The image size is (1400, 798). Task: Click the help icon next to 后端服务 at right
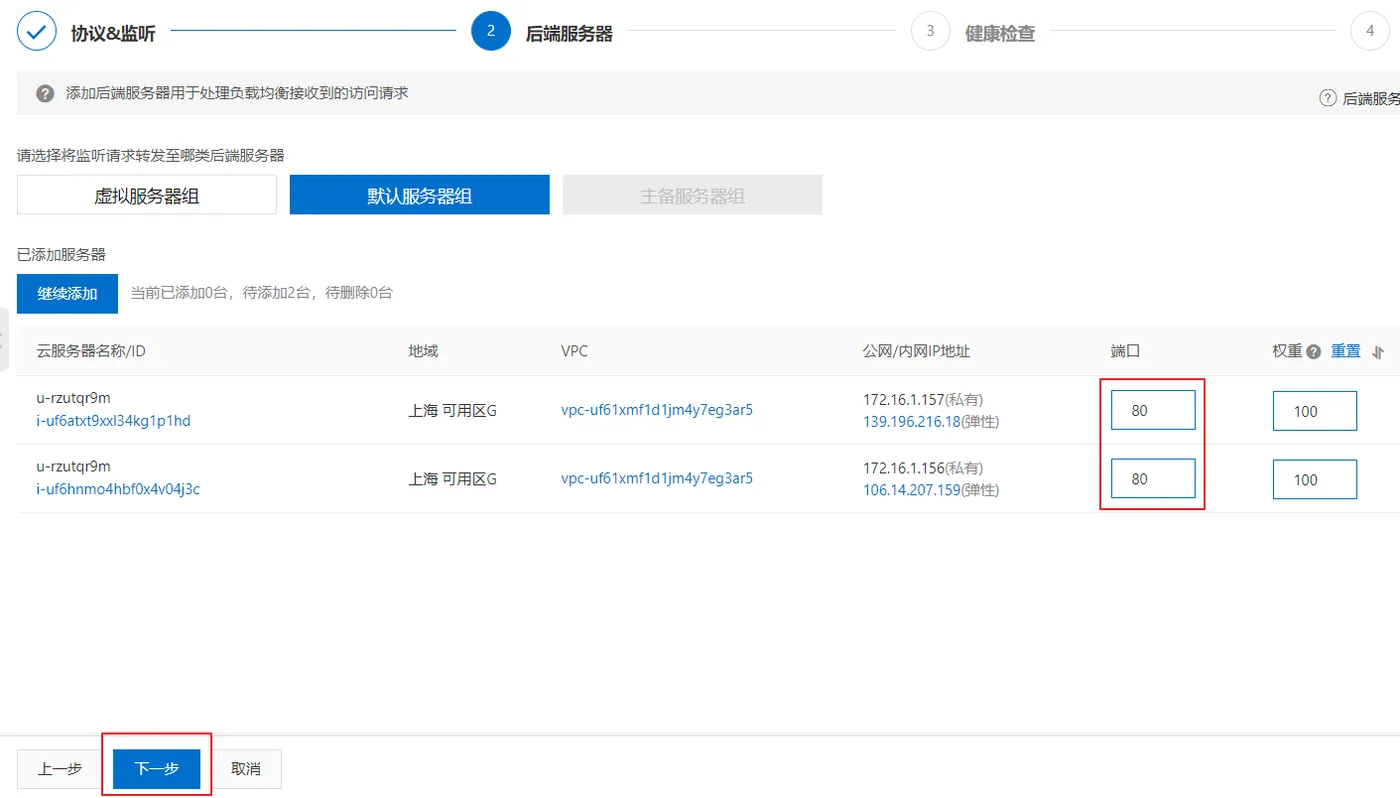point(1328,98)
